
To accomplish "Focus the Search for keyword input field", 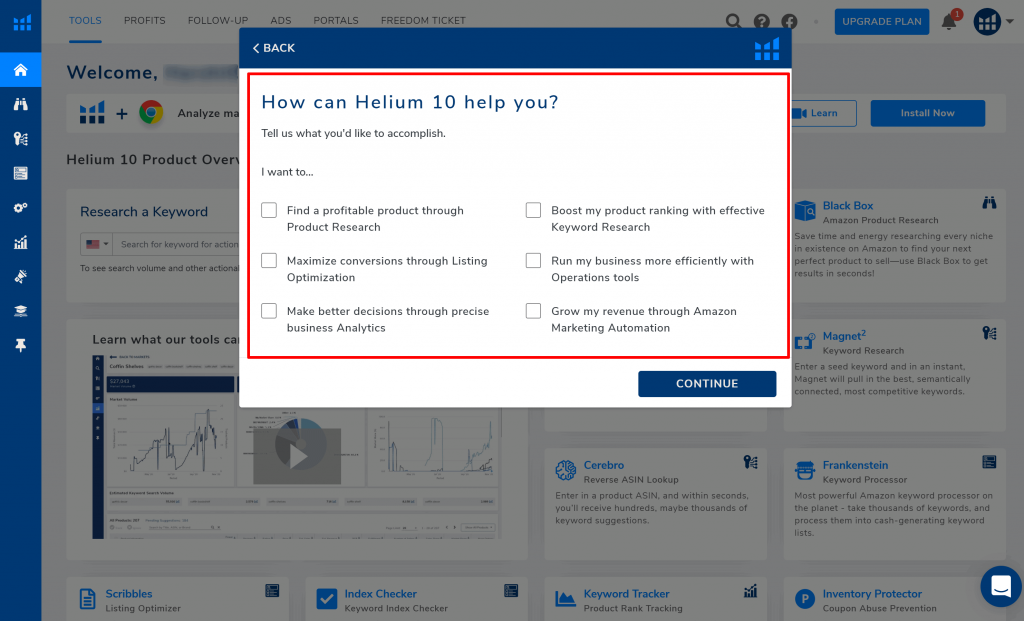I will (178, 244).
